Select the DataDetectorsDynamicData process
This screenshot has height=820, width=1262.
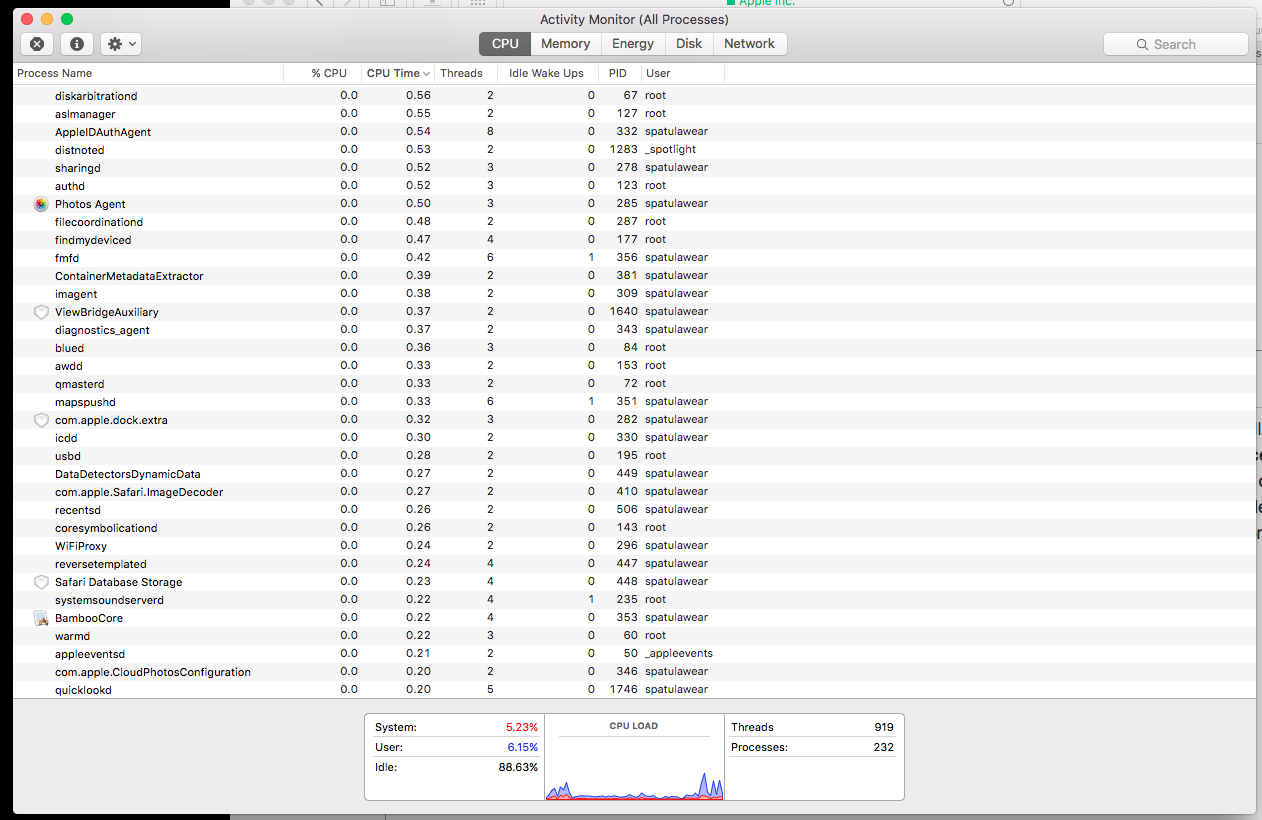tap(128, 474)
